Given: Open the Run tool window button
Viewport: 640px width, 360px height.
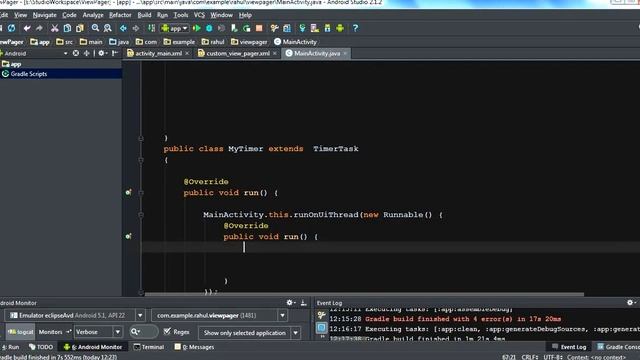Looking at the screenshot, I should (10, 347).
